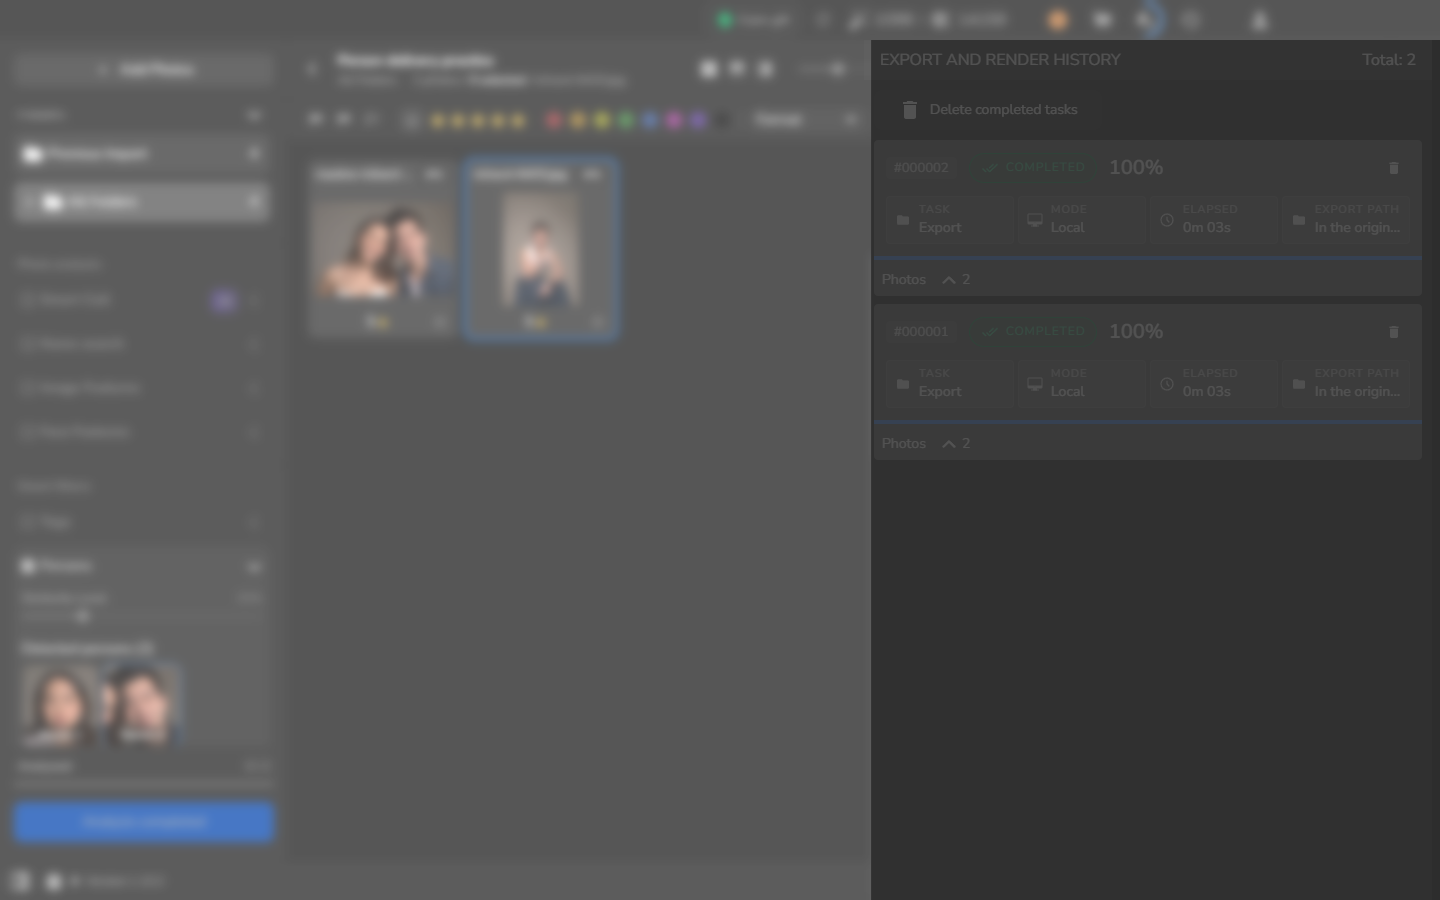Collapse the Photos list under task #000002

(949, 280)
